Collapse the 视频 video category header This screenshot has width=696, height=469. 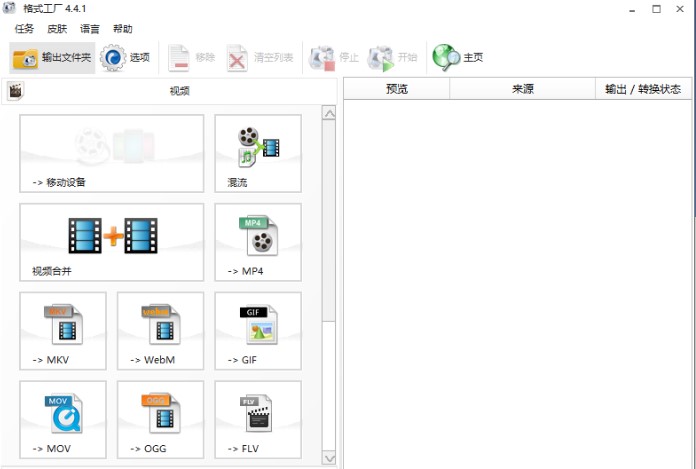coord(178,91)
